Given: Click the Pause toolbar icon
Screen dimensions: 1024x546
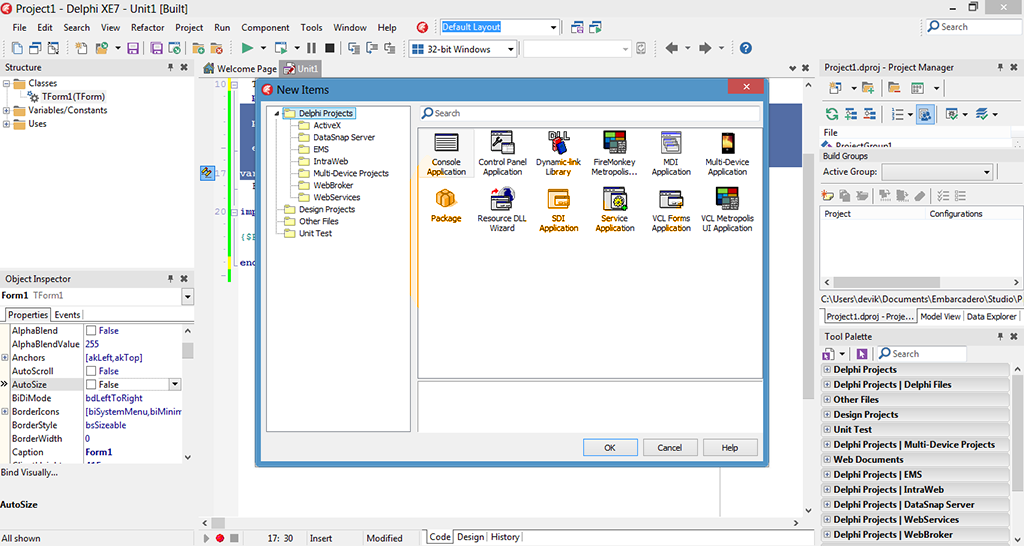Looking at the screenshot, I should (x=312, y=48).
